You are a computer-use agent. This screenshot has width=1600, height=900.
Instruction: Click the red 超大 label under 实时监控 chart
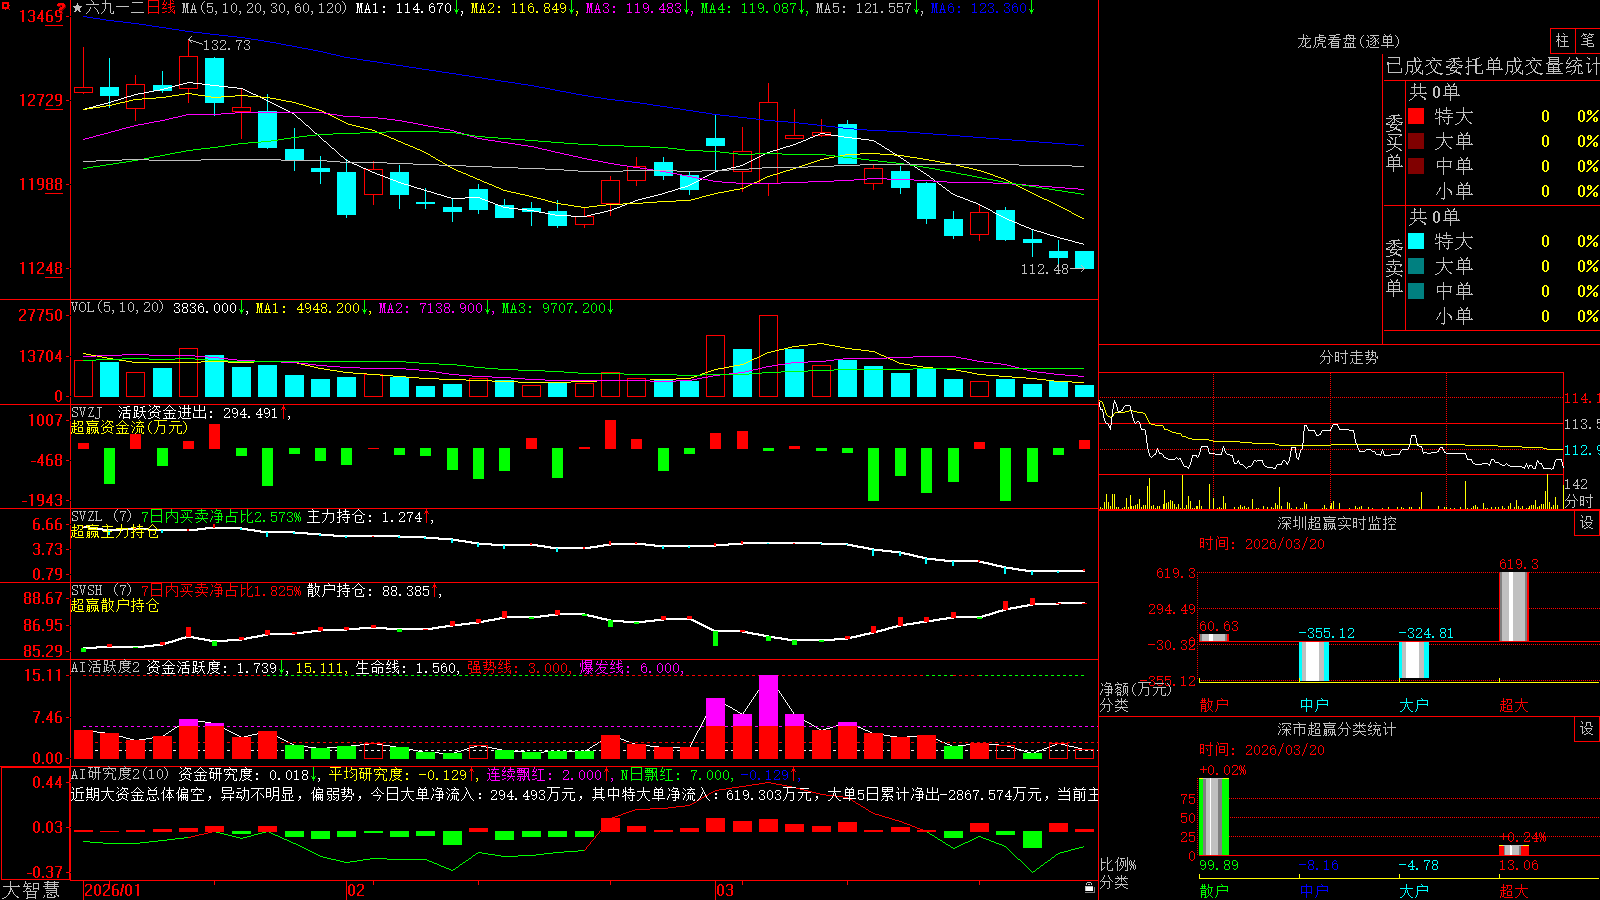pyautogui.click(x=1514, y=705)
